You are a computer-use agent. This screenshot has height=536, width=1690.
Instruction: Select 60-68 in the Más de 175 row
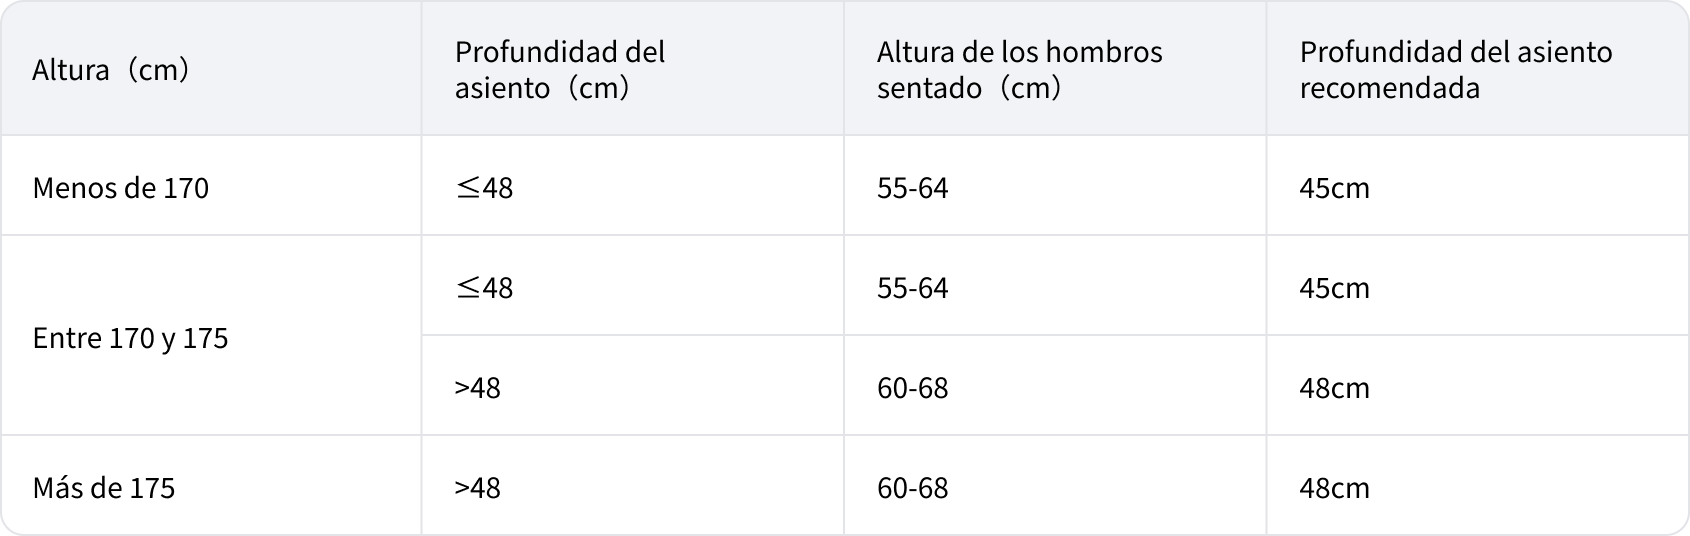pyautogui.click(x=912, y=488)
